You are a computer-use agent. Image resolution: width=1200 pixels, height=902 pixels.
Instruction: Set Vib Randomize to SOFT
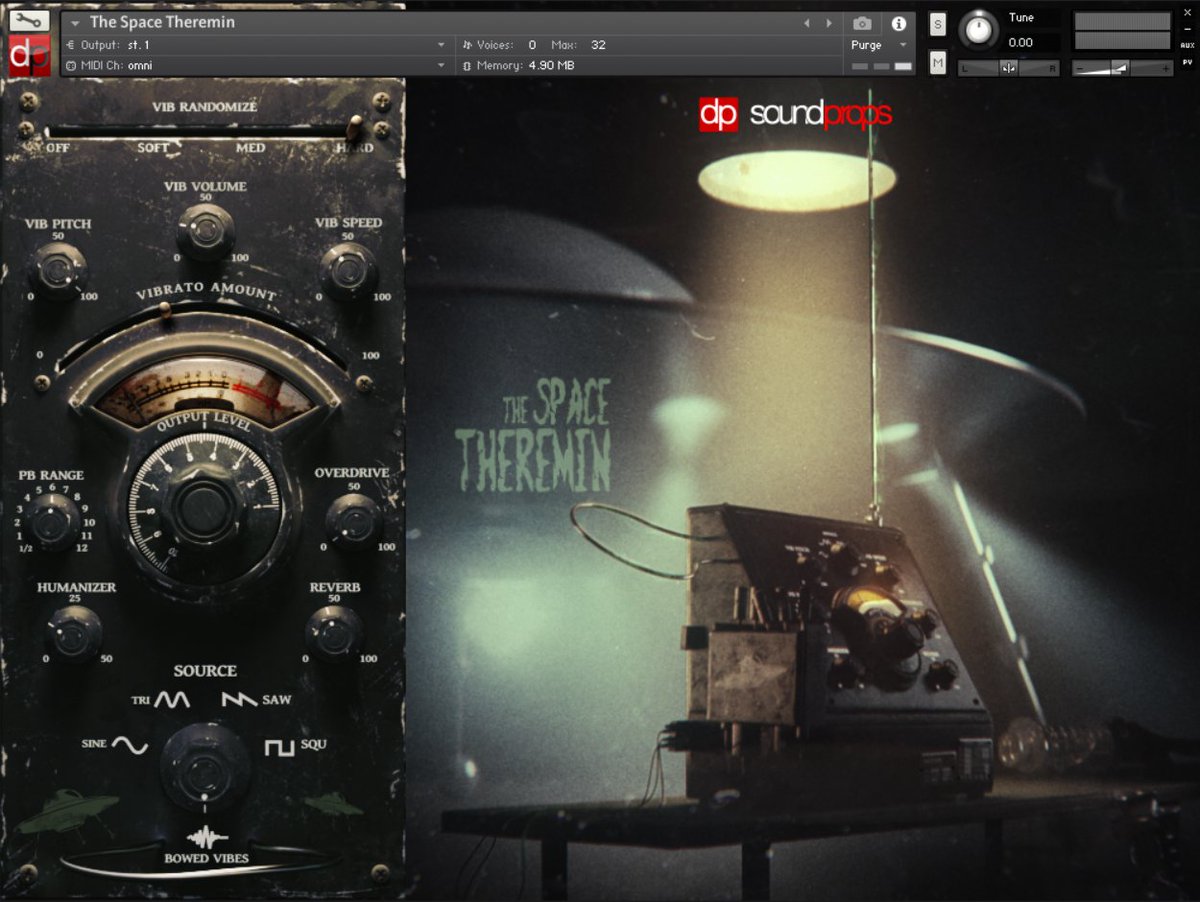click(x=153, y=148)
